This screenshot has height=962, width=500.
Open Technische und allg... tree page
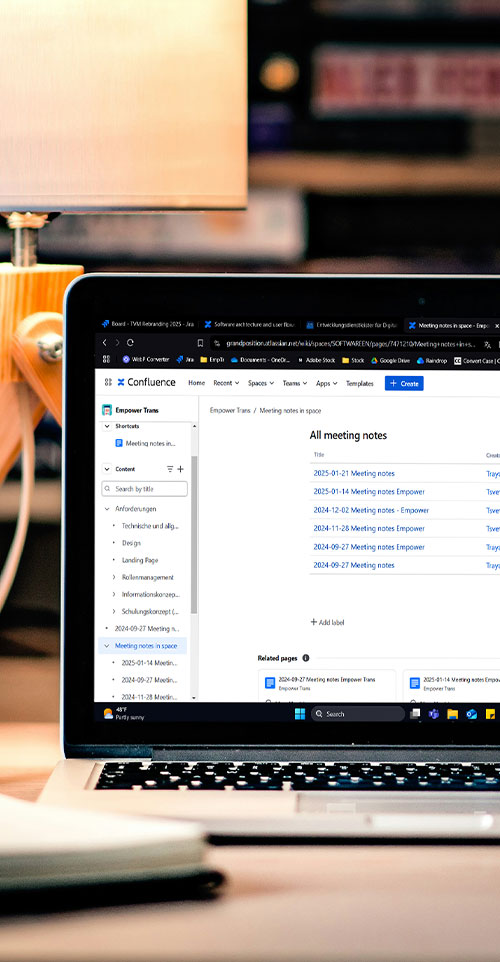tap(150, 526)
